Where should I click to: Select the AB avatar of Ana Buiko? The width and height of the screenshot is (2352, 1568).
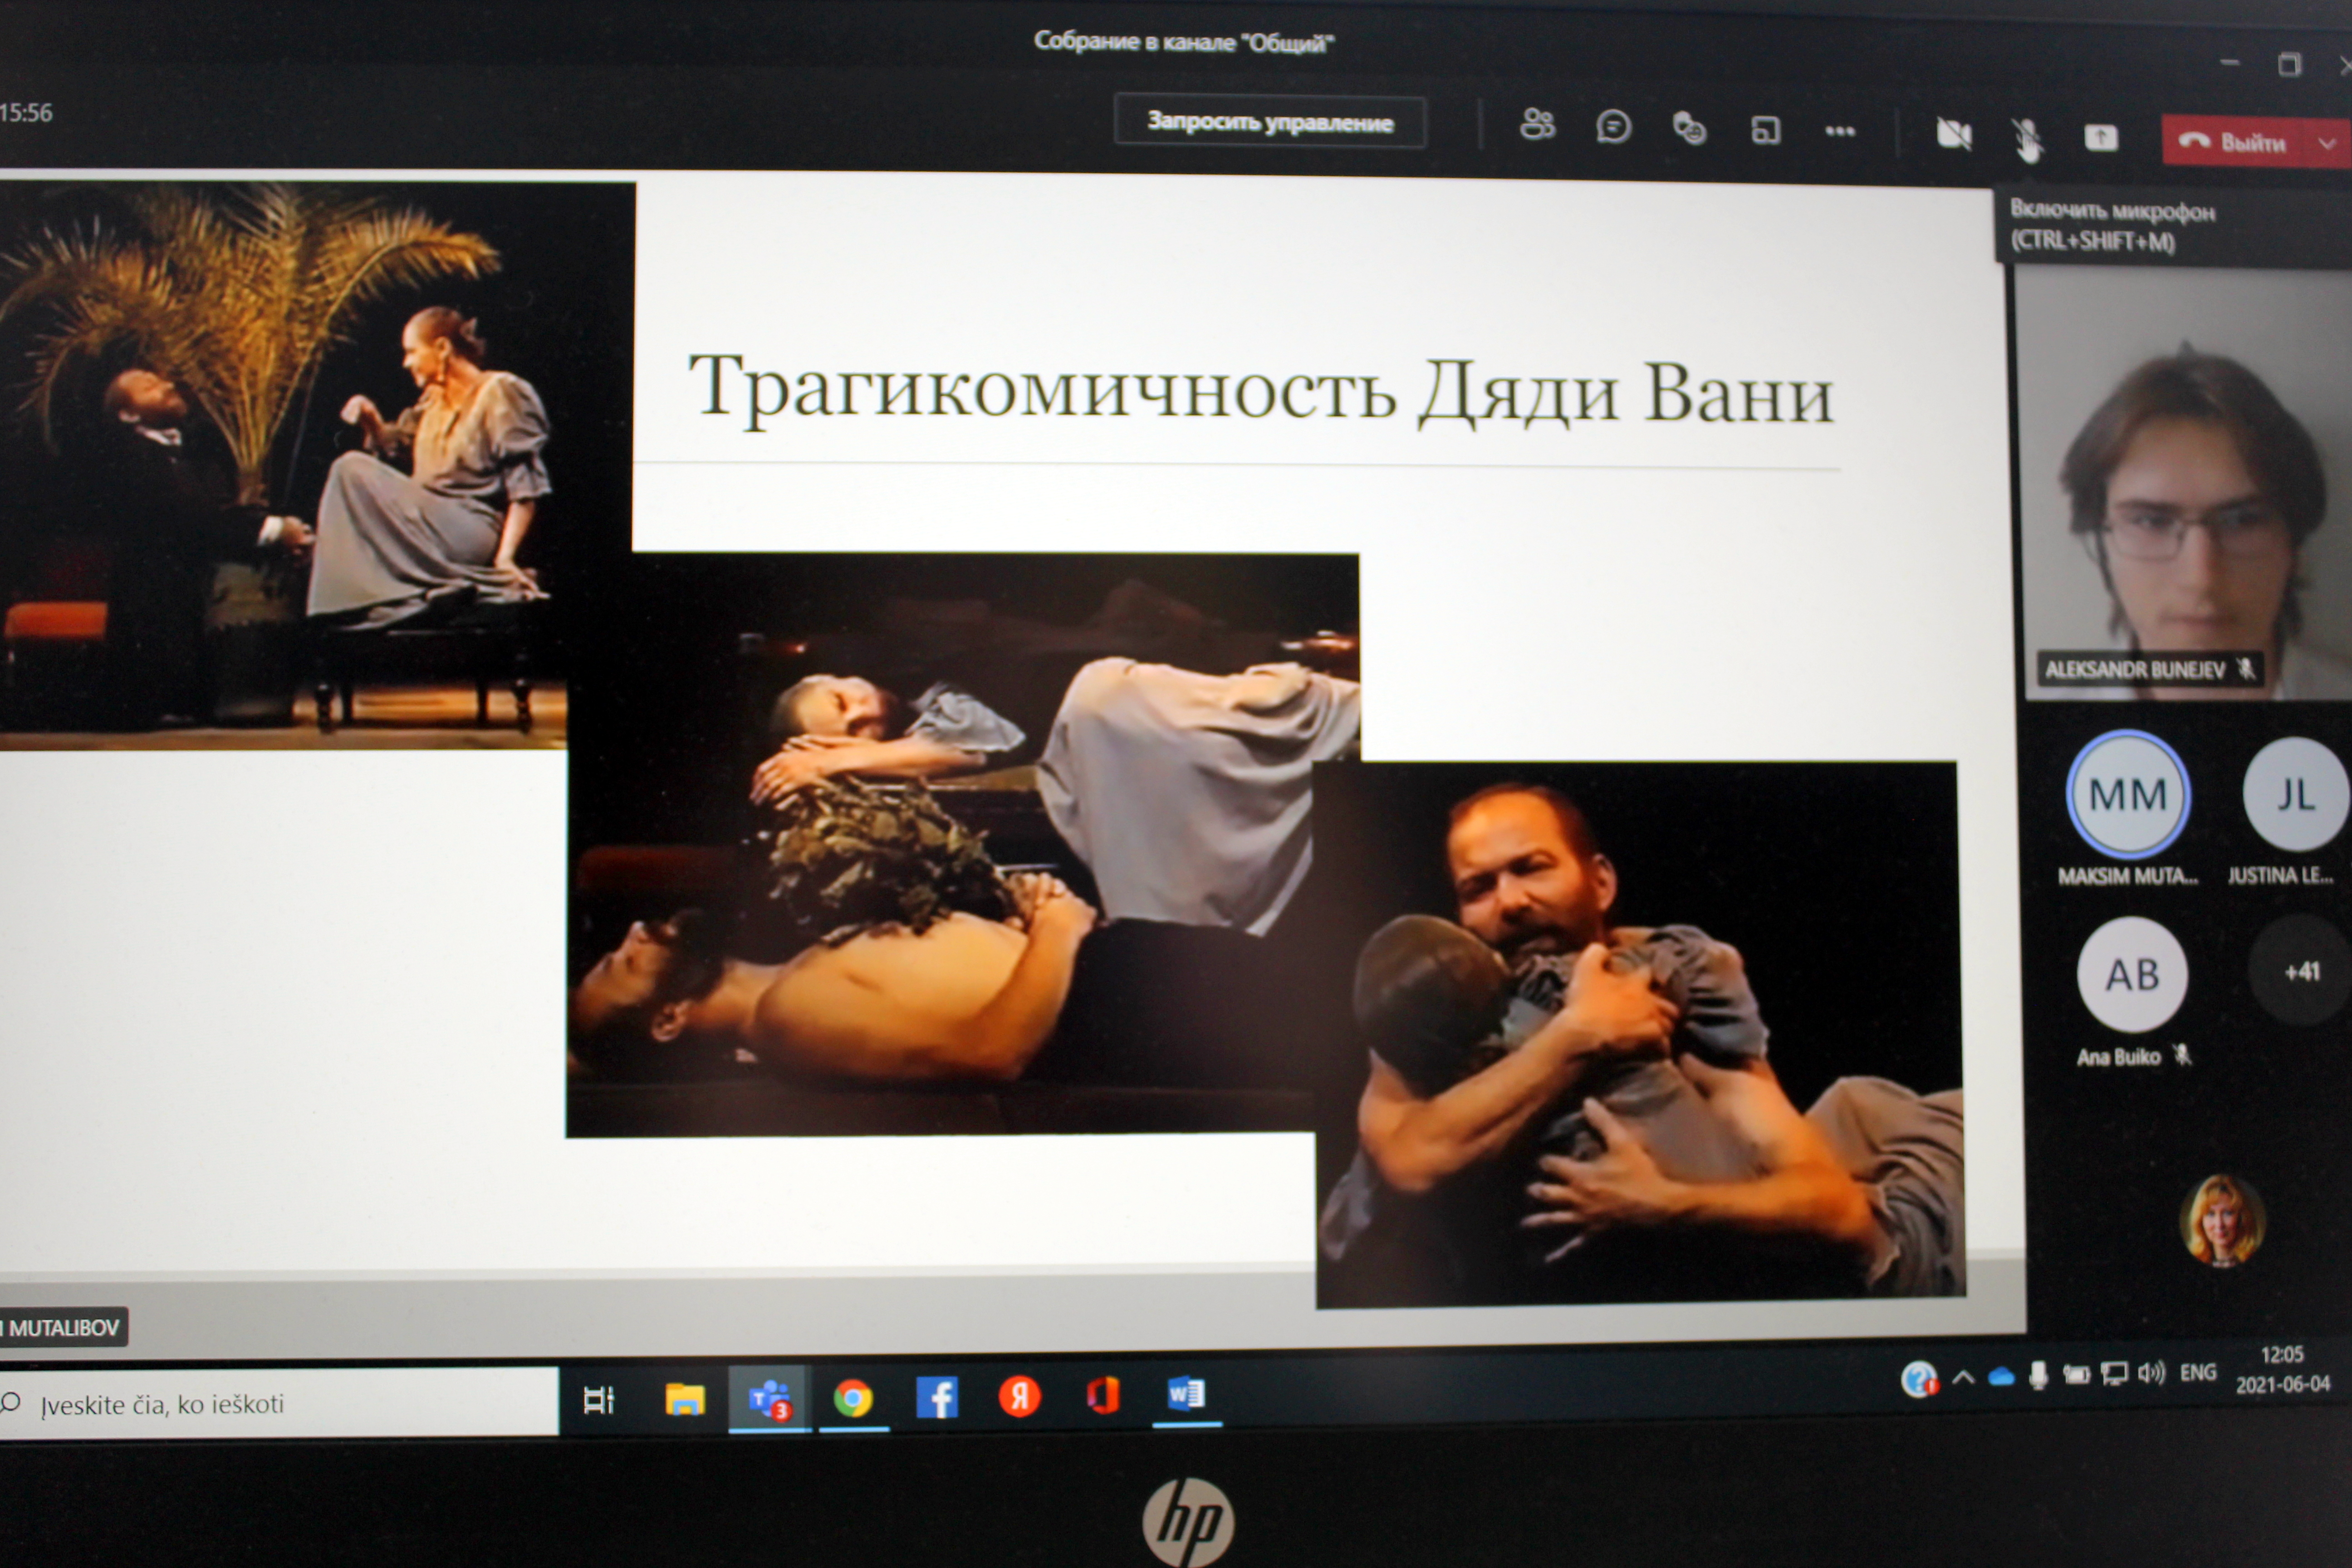click(x=2132, y=974)
